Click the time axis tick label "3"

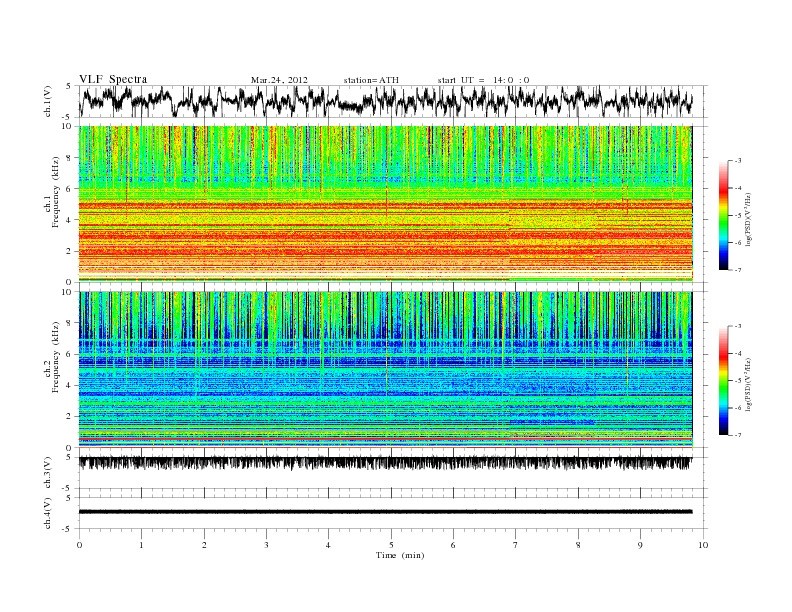pyautogui.click(x=266, y=545)
